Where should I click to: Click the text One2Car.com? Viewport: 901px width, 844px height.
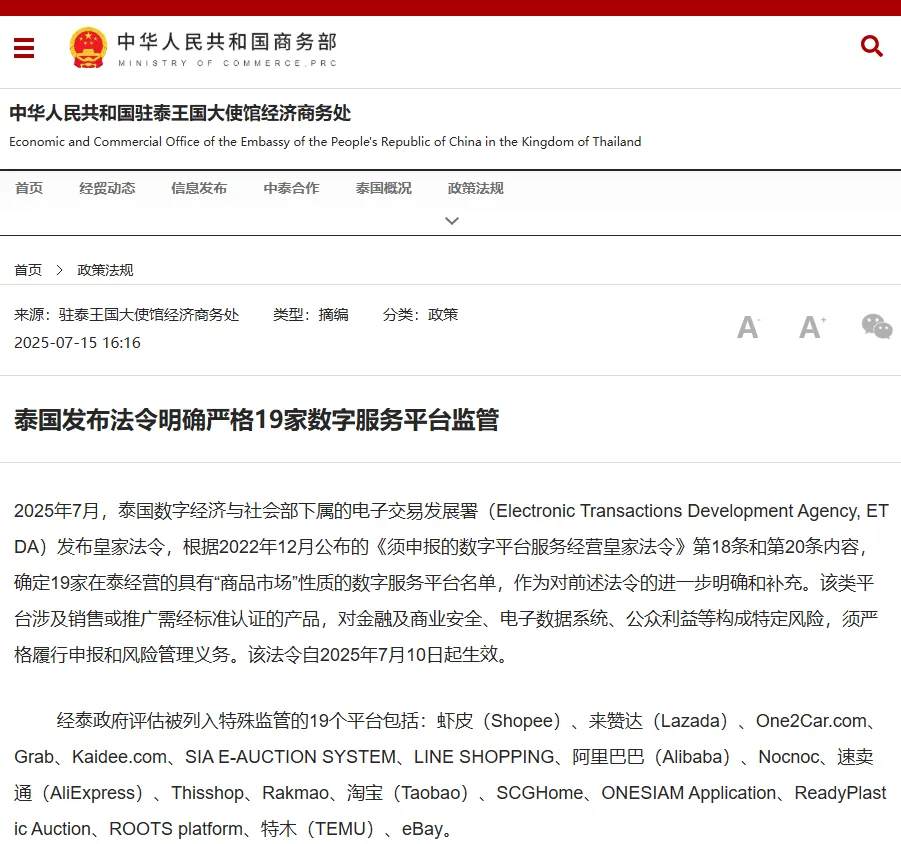811,720
